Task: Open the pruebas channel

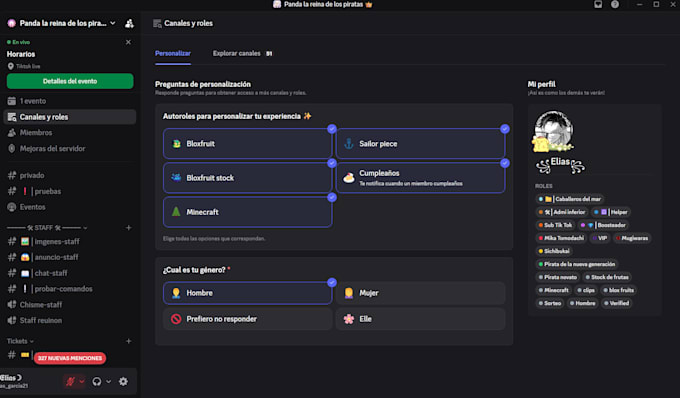Action: click(x=70, y=191)
